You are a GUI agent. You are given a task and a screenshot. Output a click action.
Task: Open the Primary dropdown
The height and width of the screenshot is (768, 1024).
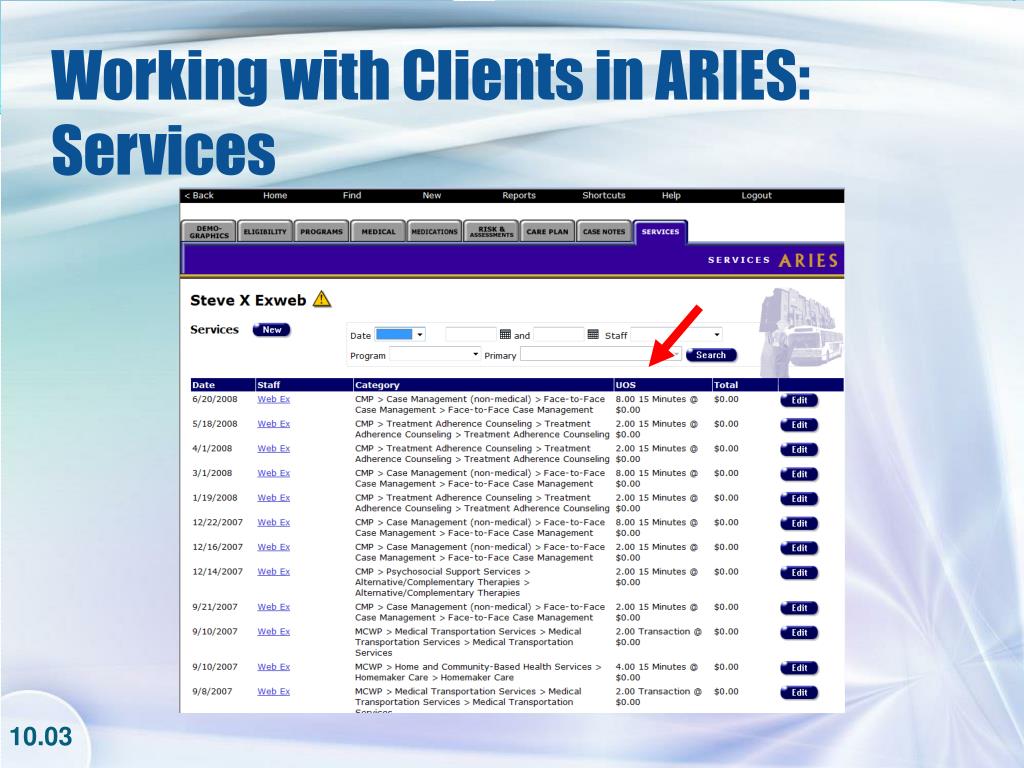tap(601, 355)
